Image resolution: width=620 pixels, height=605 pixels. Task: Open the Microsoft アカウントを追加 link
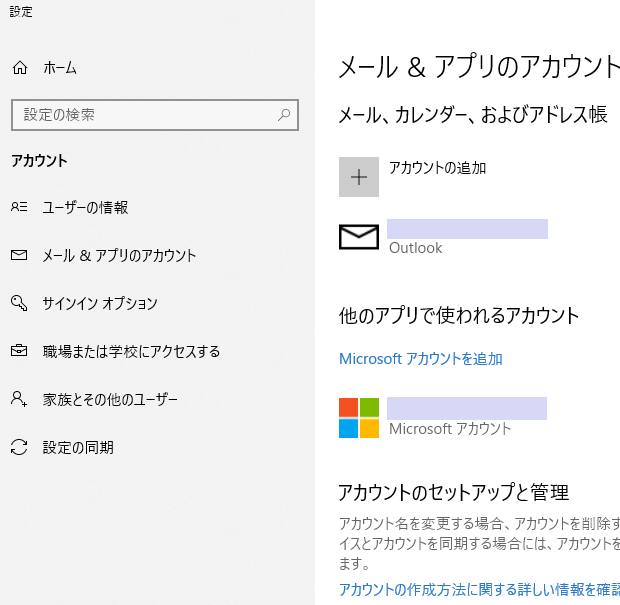pyautogui.click(x=420, y=358)
